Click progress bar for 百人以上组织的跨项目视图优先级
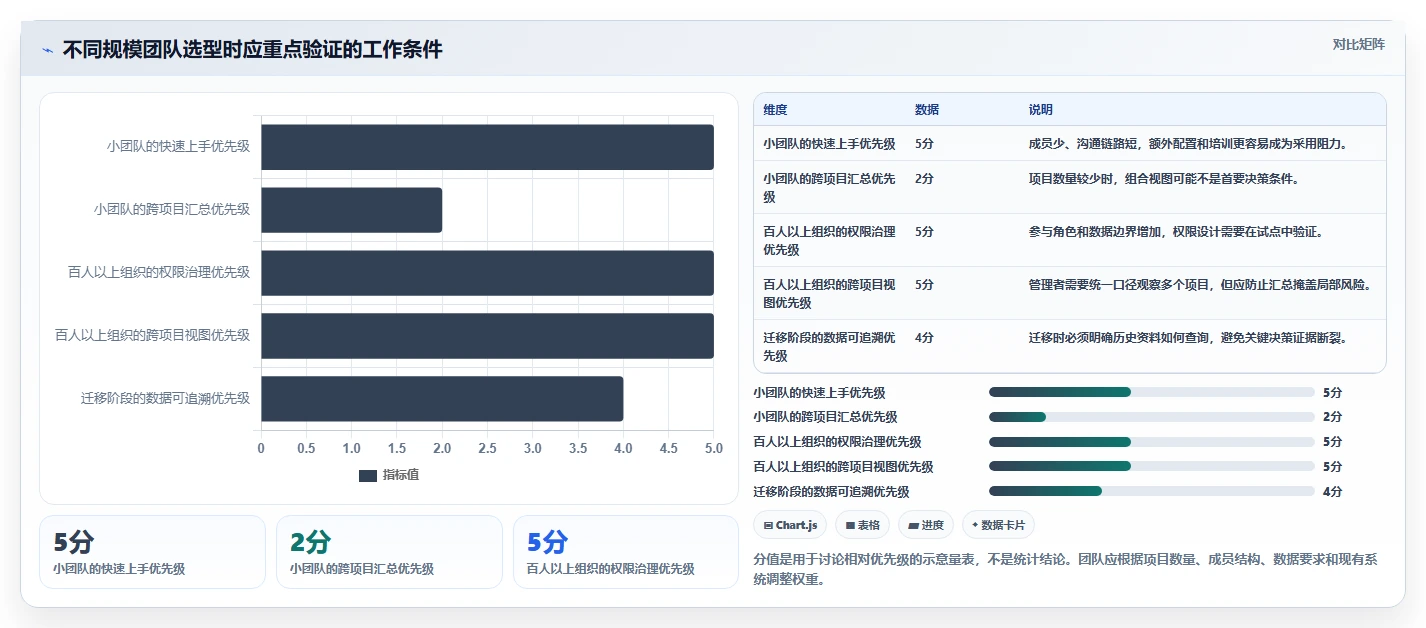Image resolution: width=1426 pixels, height=628 pixels. click(x=1151, y=466)
